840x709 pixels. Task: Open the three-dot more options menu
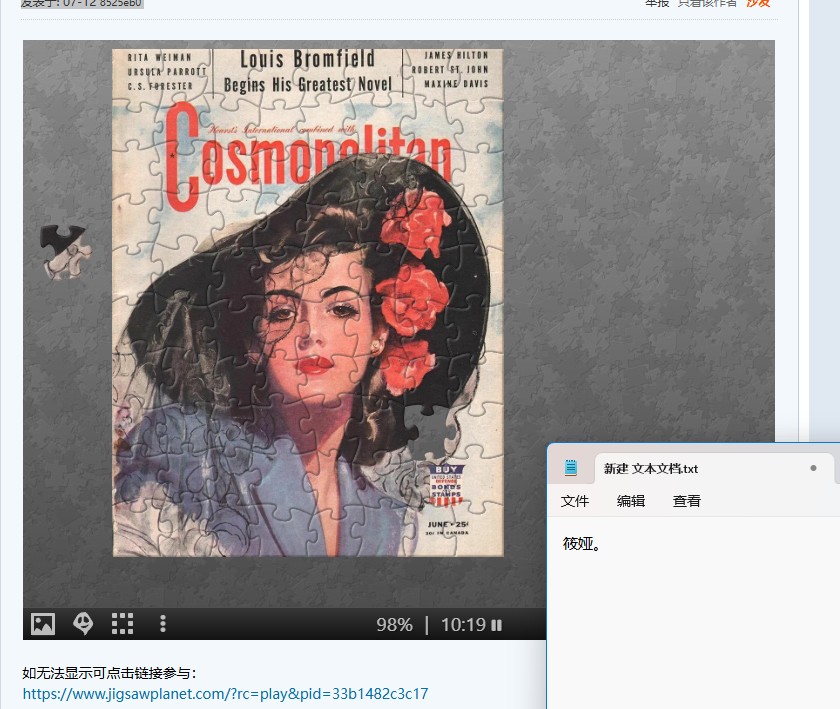(x=163, y=624)
